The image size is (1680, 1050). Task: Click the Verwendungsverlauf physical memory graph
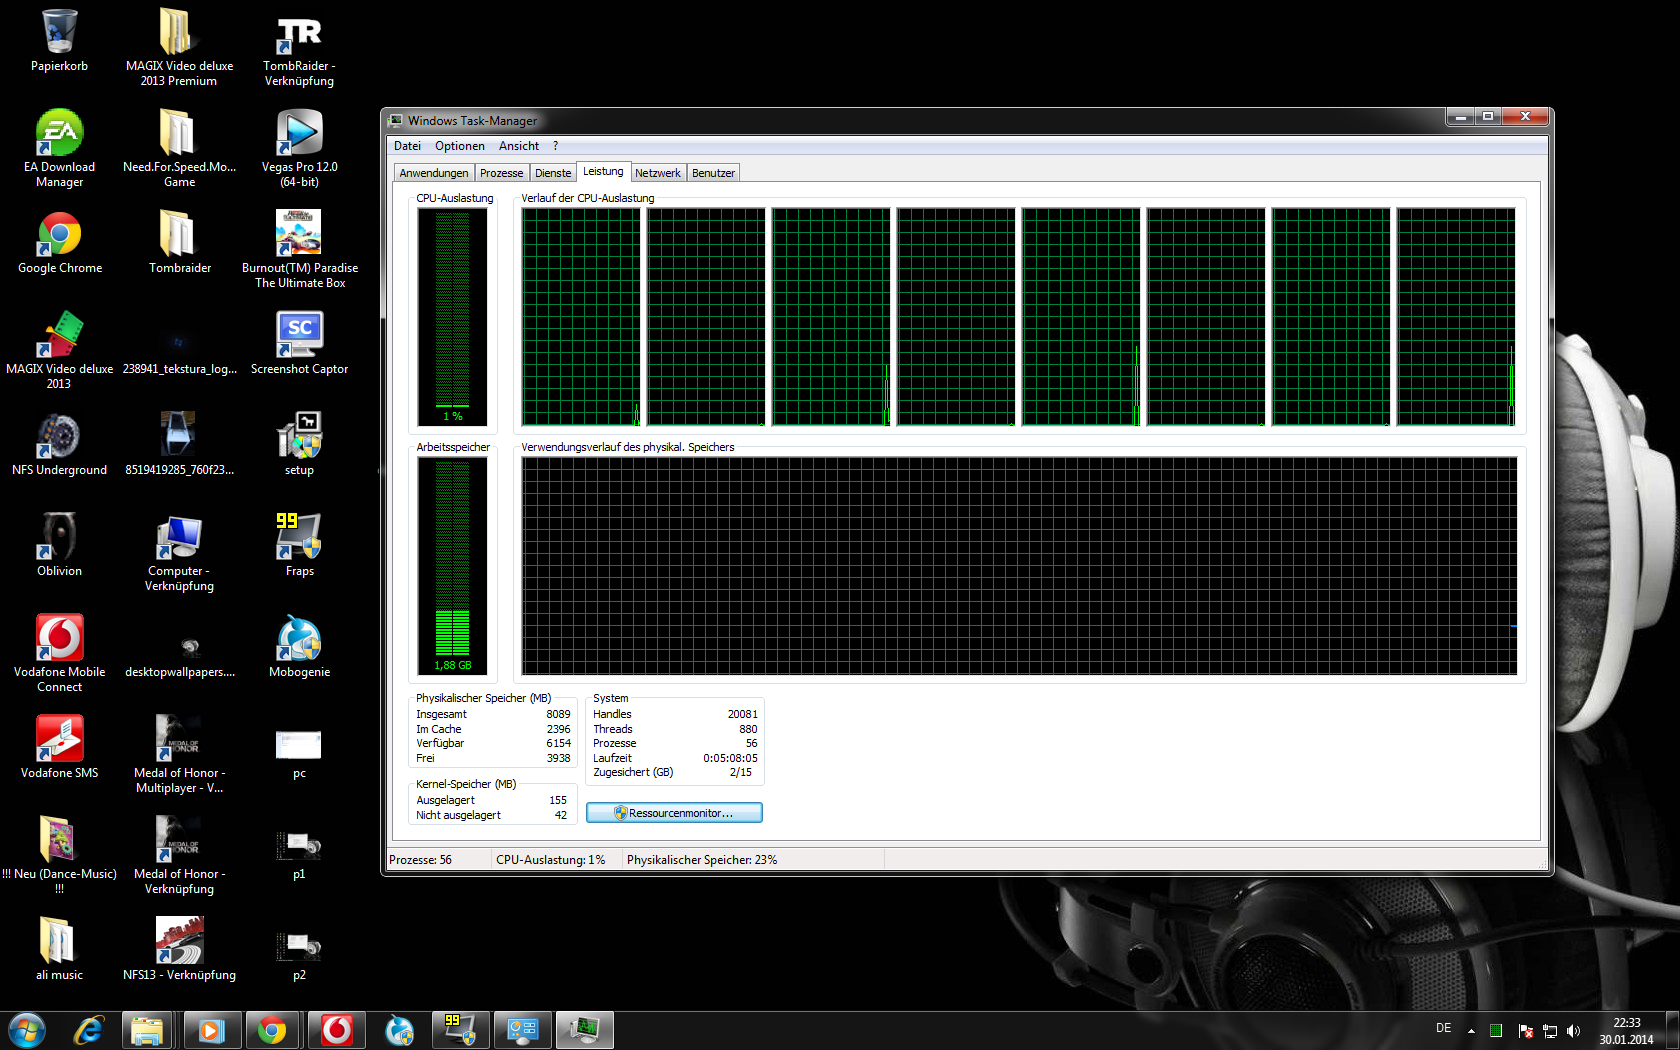pyautogui.click(x=1019, y=566)
